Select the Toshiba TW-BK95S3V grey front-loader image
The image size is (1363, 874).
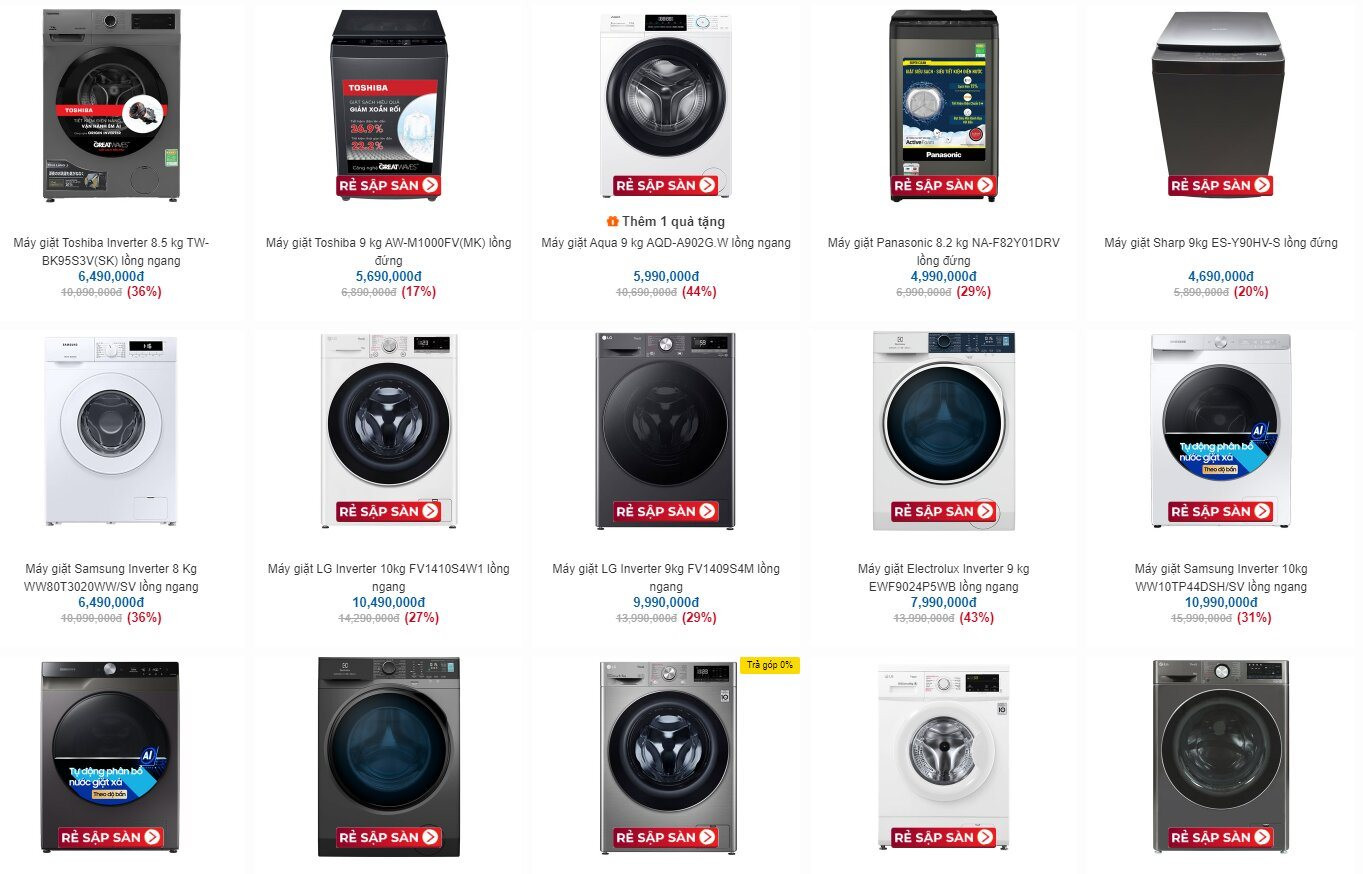[x=111, y=104]
